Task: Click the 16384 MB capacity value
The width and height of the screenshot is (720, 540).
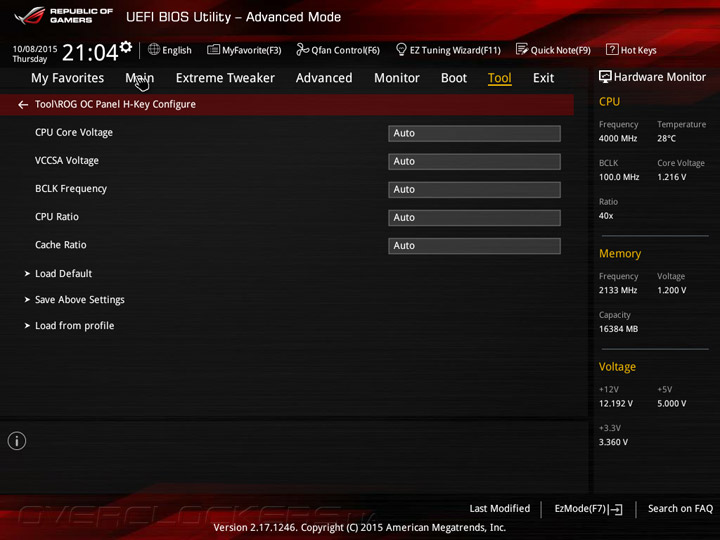Action: pos(619,329)
